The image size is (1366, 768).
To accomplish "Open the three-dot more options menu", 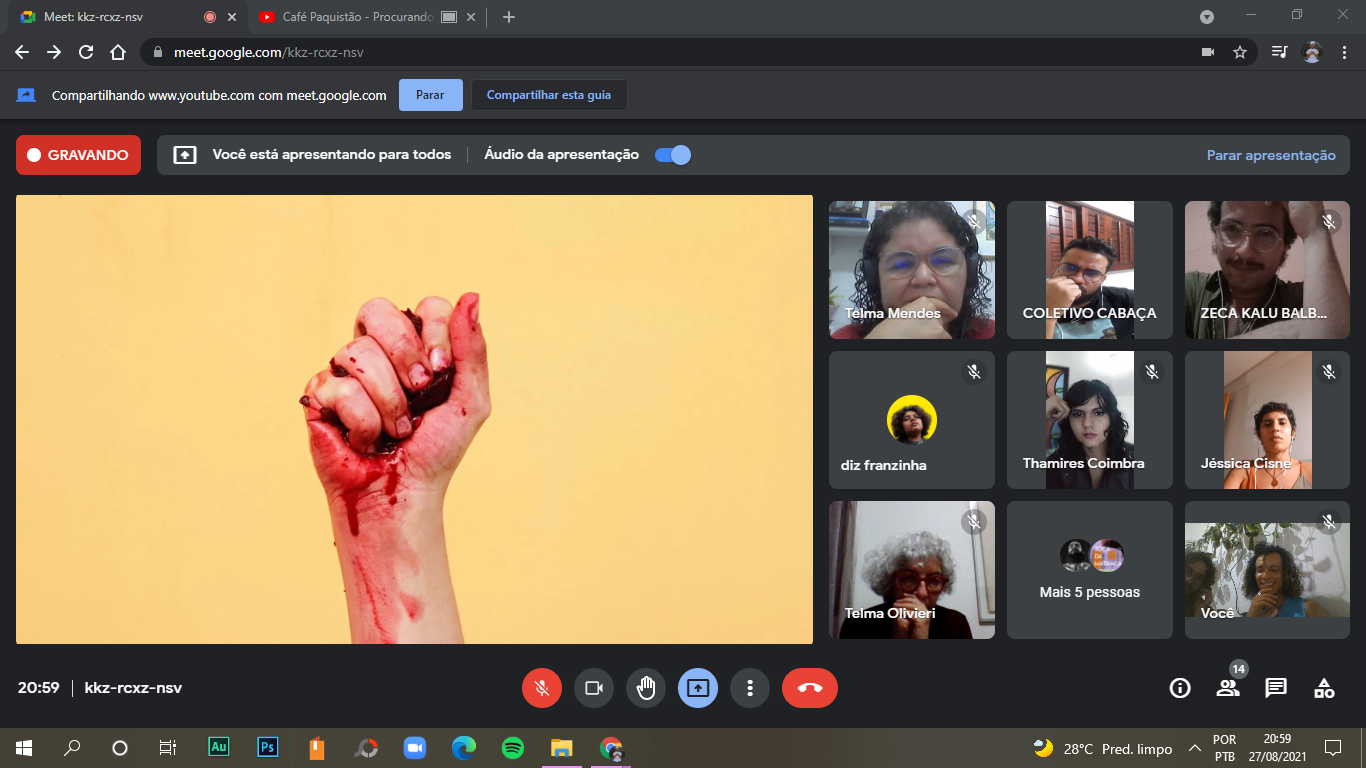I will (749, 688).
